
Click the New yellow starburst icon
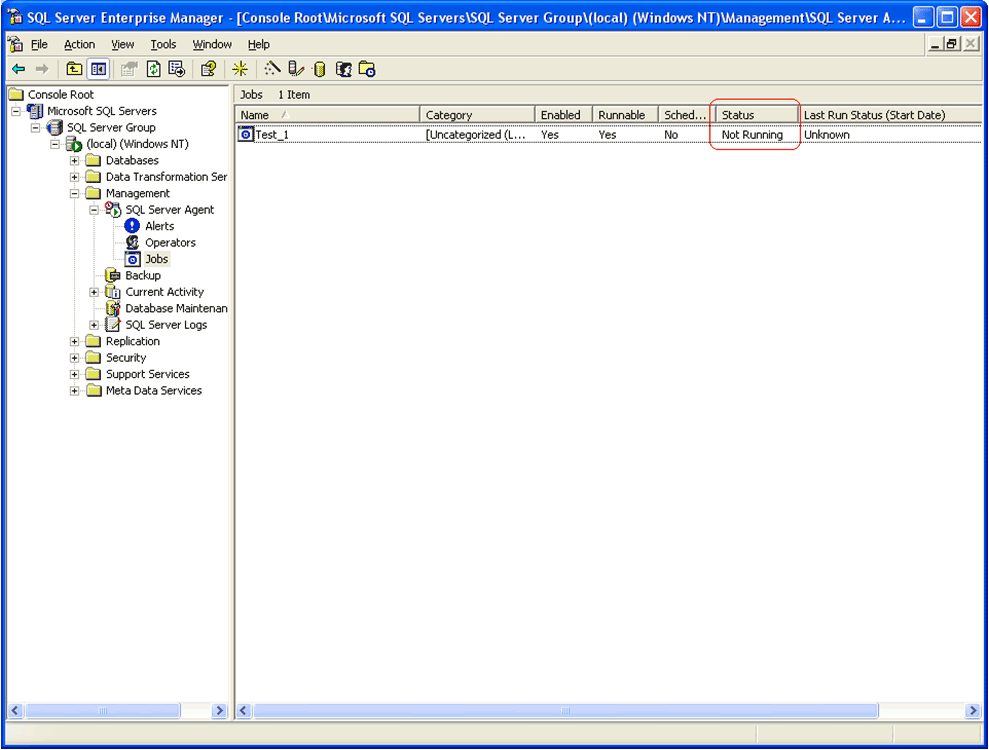point(240,69)
